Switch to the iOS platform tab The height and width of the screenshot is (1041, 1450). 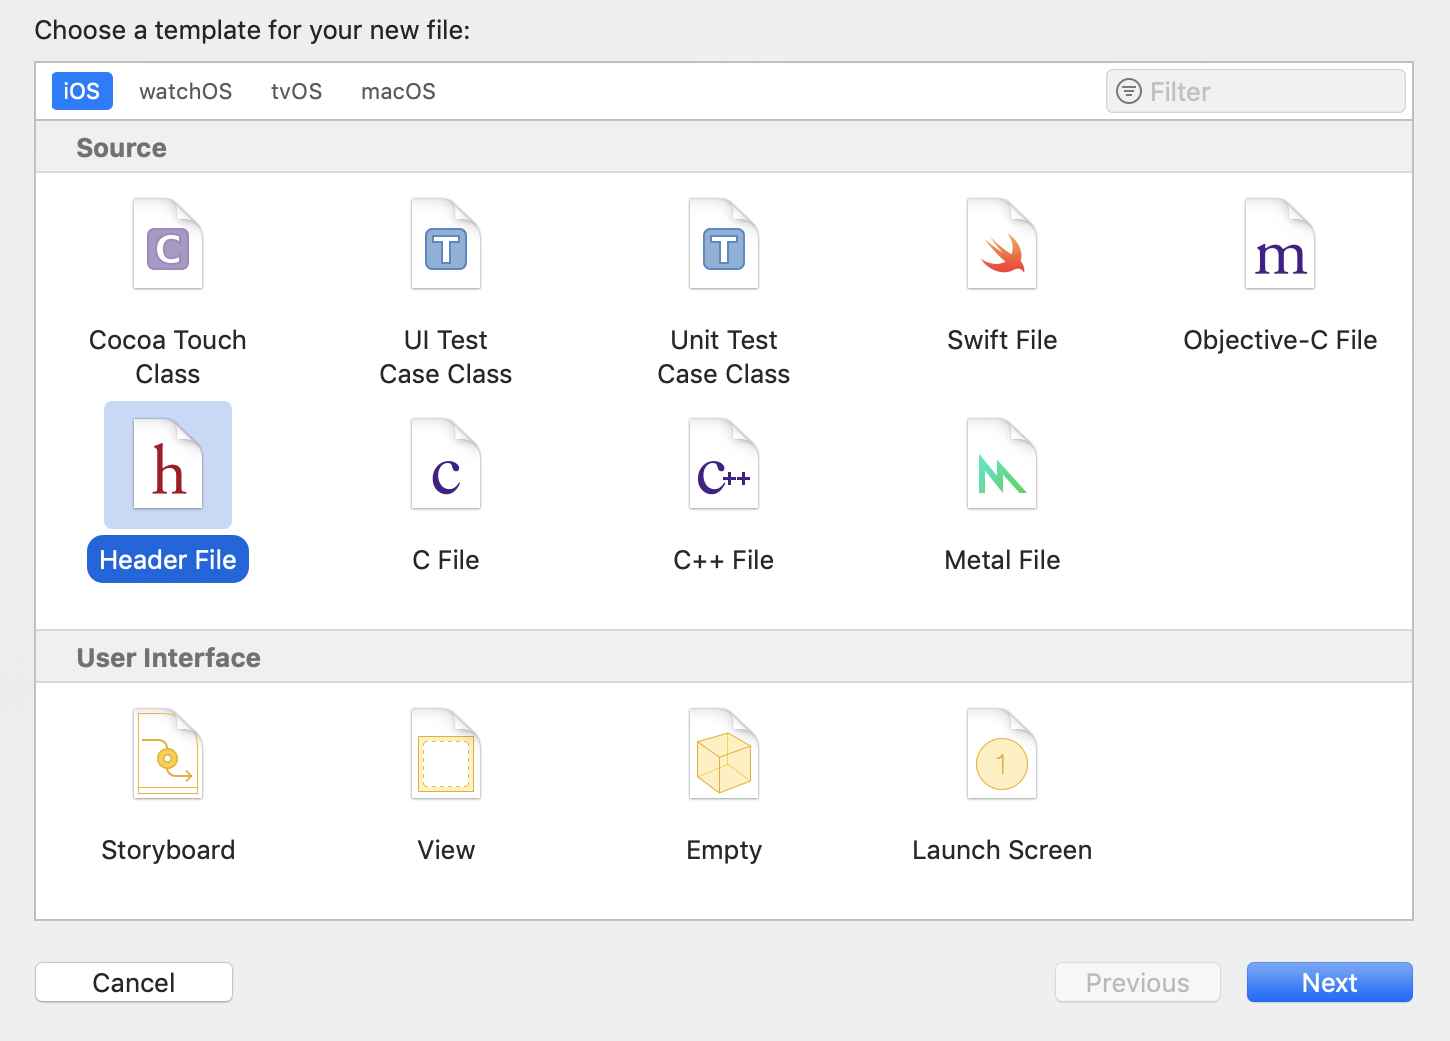82,91
